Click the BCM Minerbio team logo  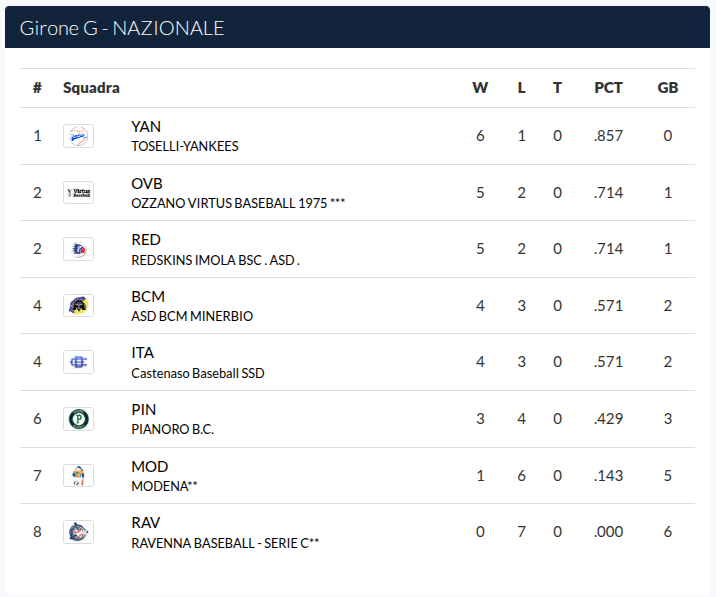point(79,306)
